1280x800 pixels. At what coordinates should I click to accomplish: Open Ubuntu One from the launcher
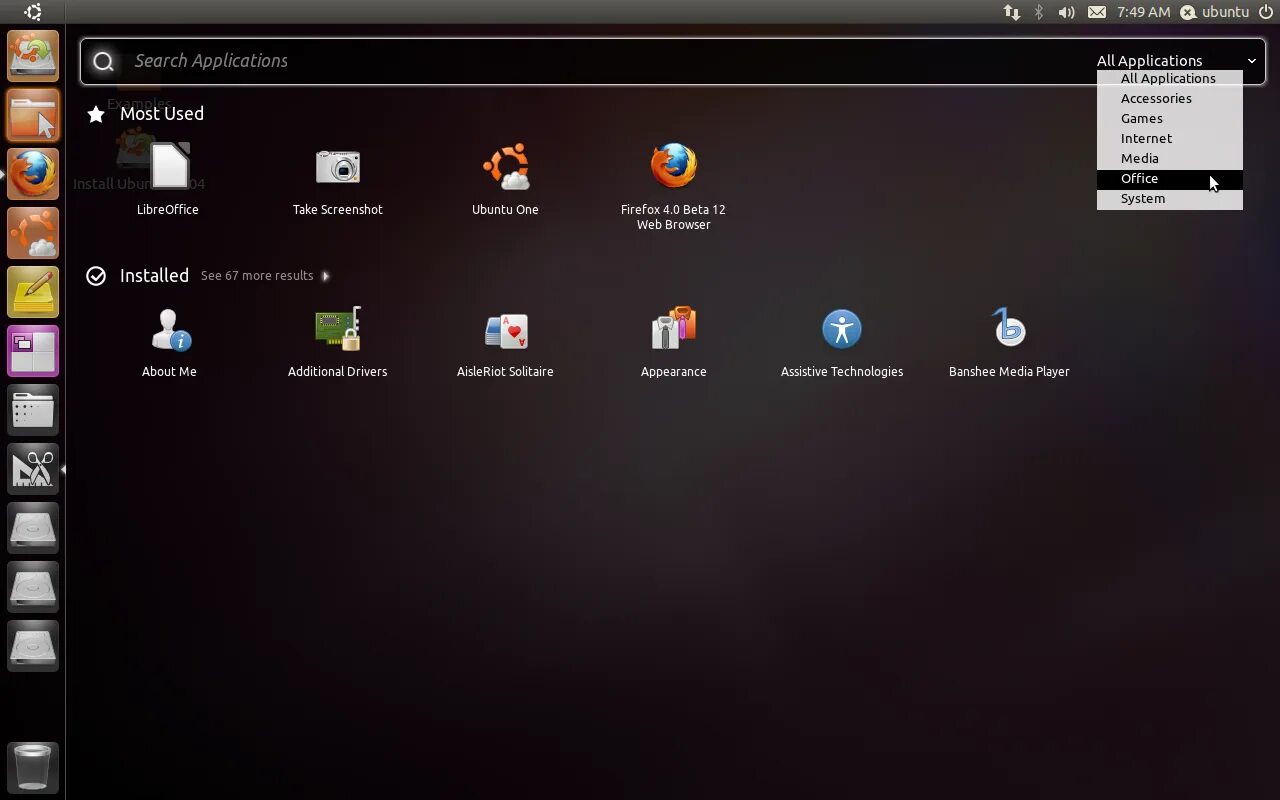tap(33, 233)
